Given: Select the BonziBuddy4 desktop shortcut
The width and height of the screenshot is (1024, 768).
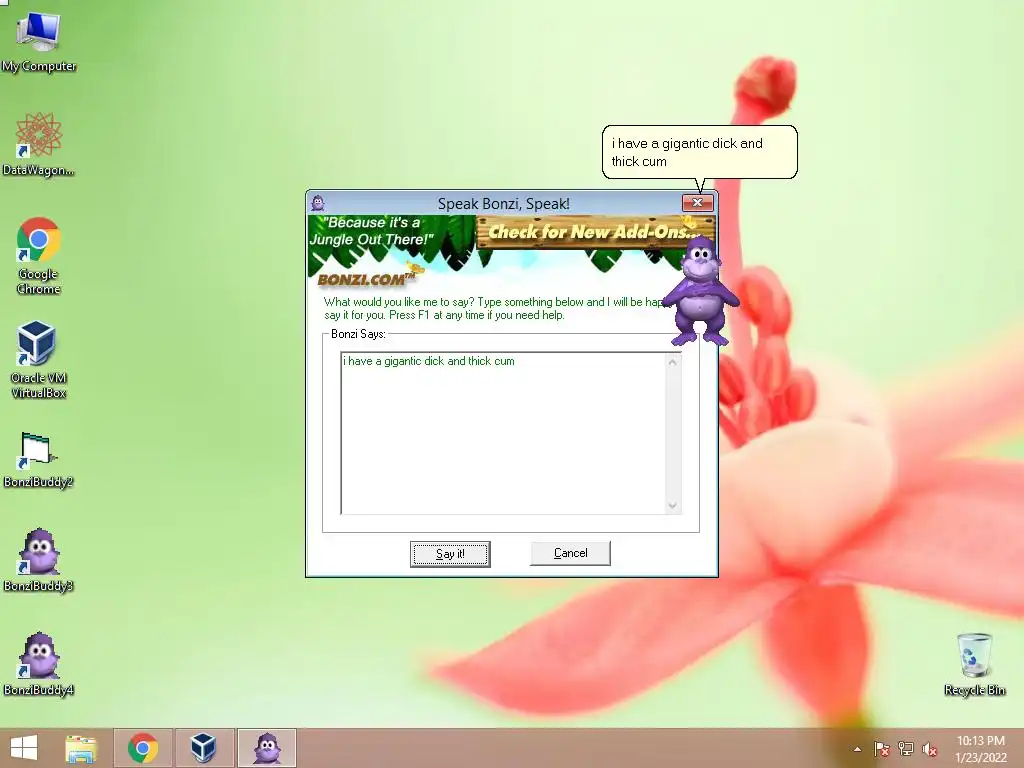Looking at the screenshot, I should (39, 664).
